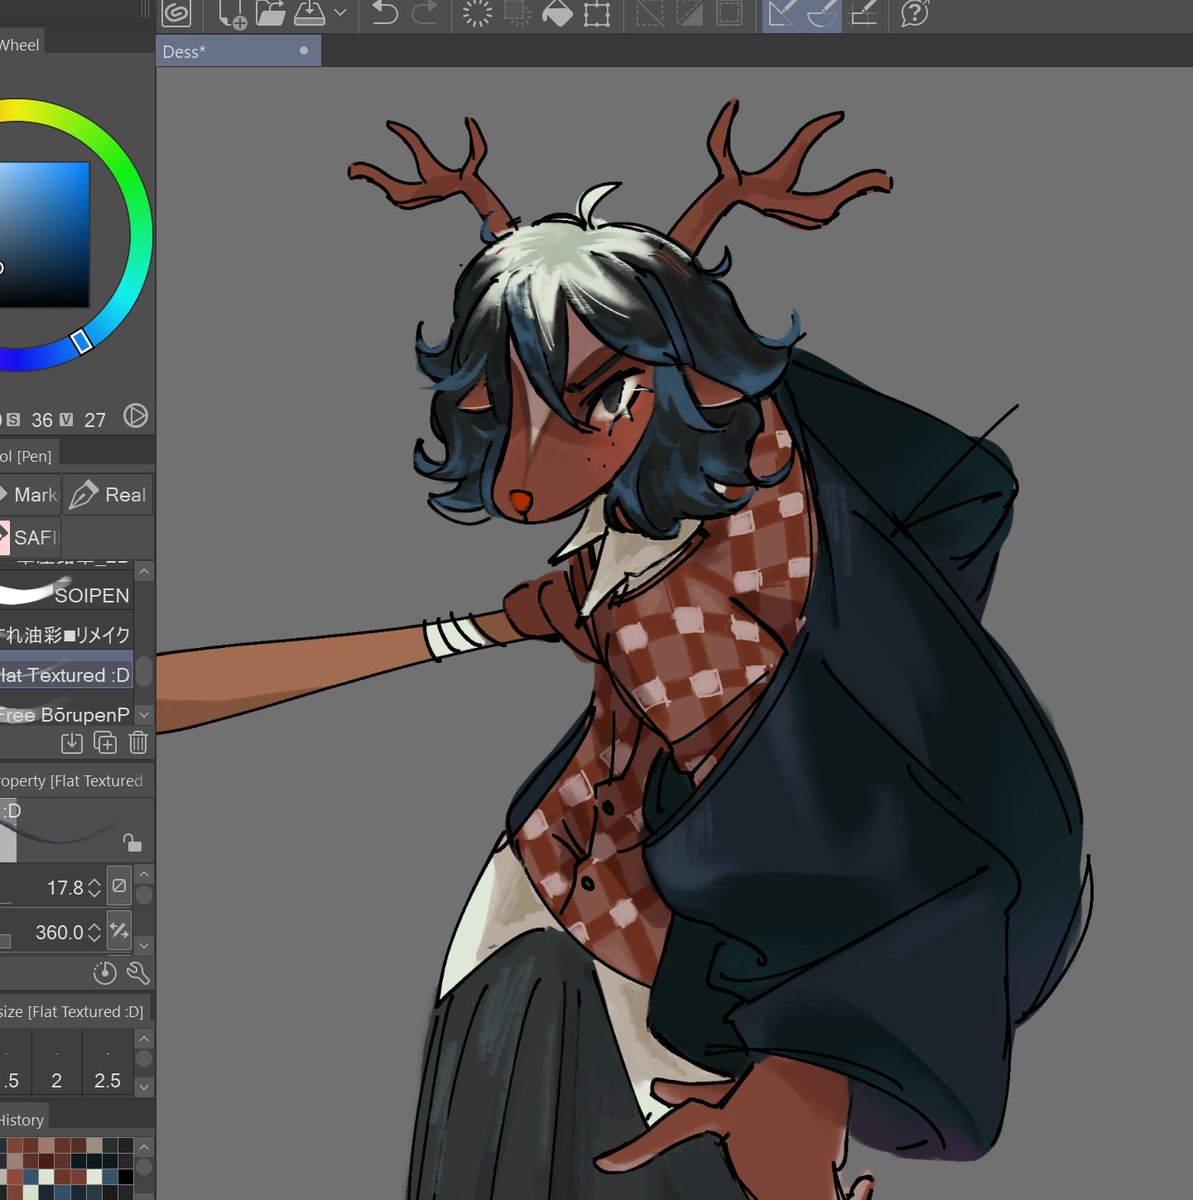1193x1200 pixels.
Task: Toggle the sub tool lock icon
Action: [x=132, y=842]
